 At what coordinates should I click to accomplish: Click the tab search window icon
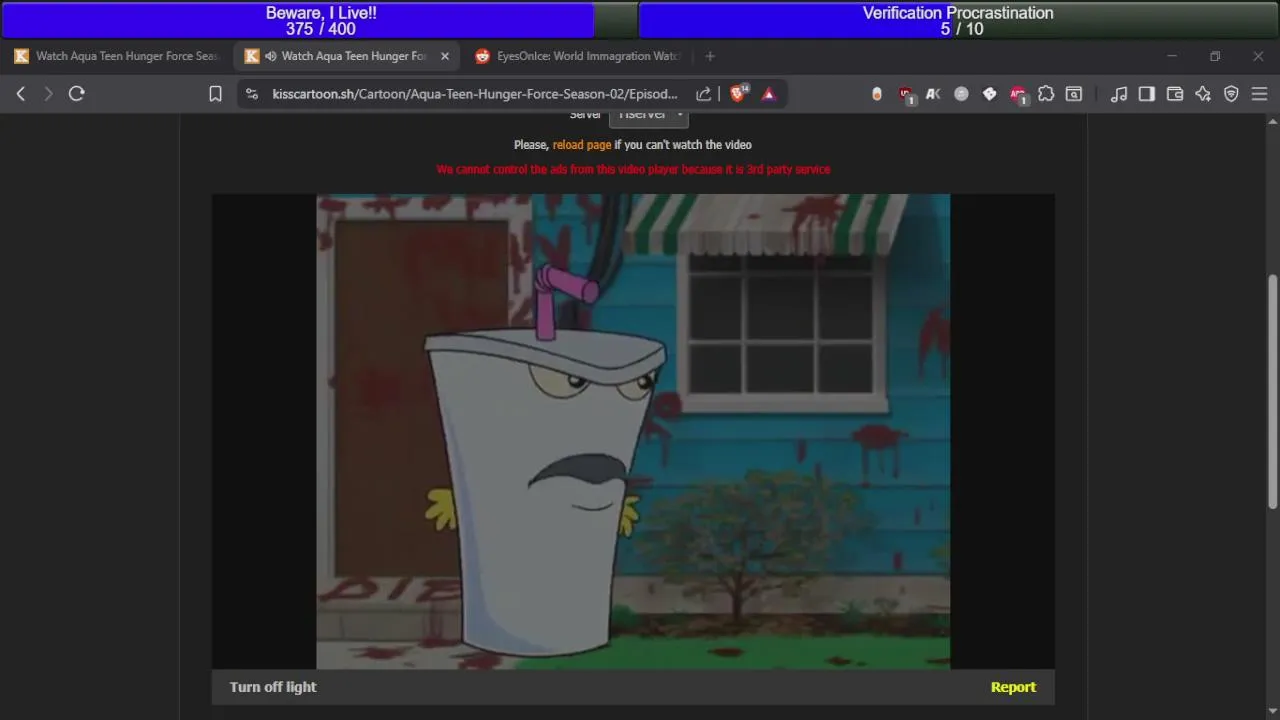1074,94
